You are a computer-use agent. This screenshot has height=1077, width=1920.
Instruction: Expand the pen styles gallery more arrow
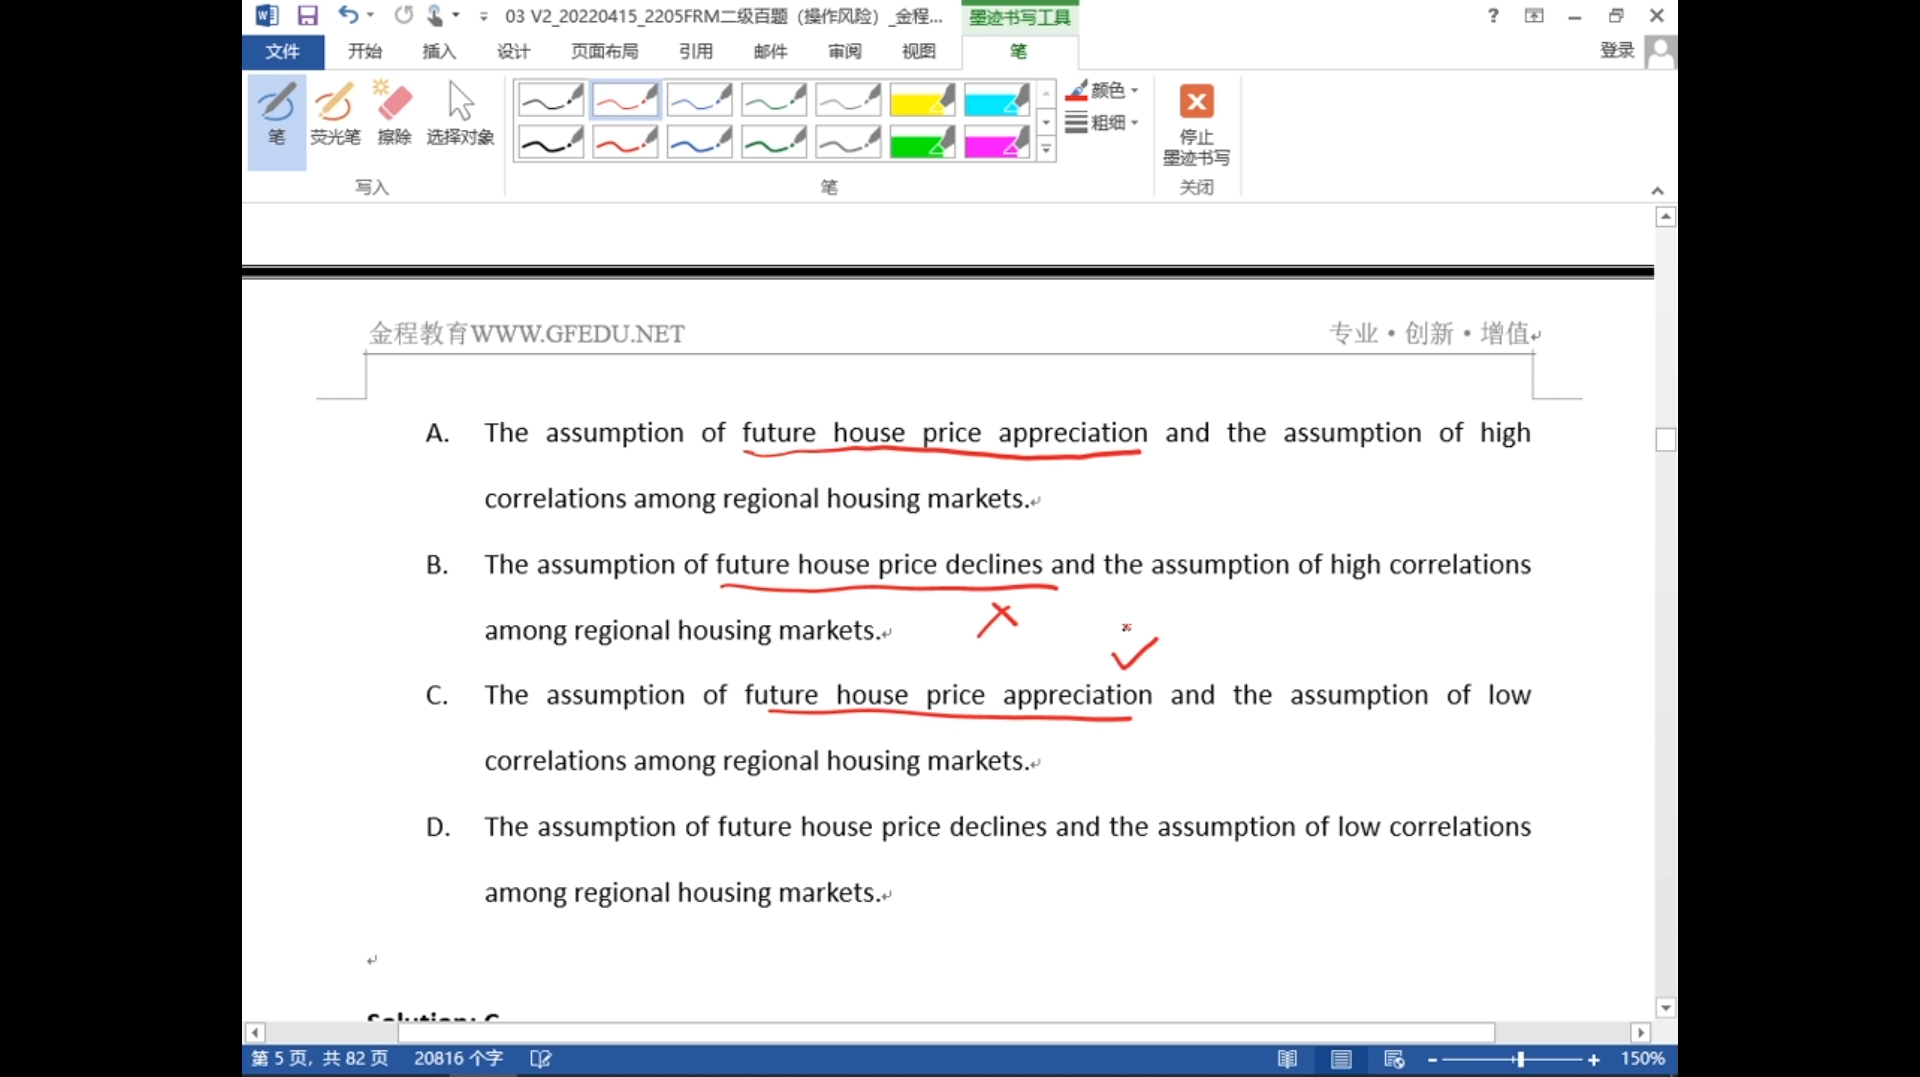[1046, 150]
